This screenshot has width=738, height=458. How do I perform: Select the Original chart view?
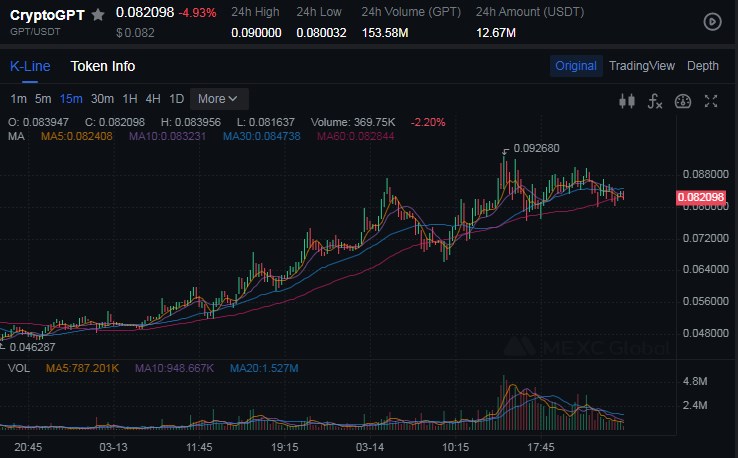coord(576,66)
